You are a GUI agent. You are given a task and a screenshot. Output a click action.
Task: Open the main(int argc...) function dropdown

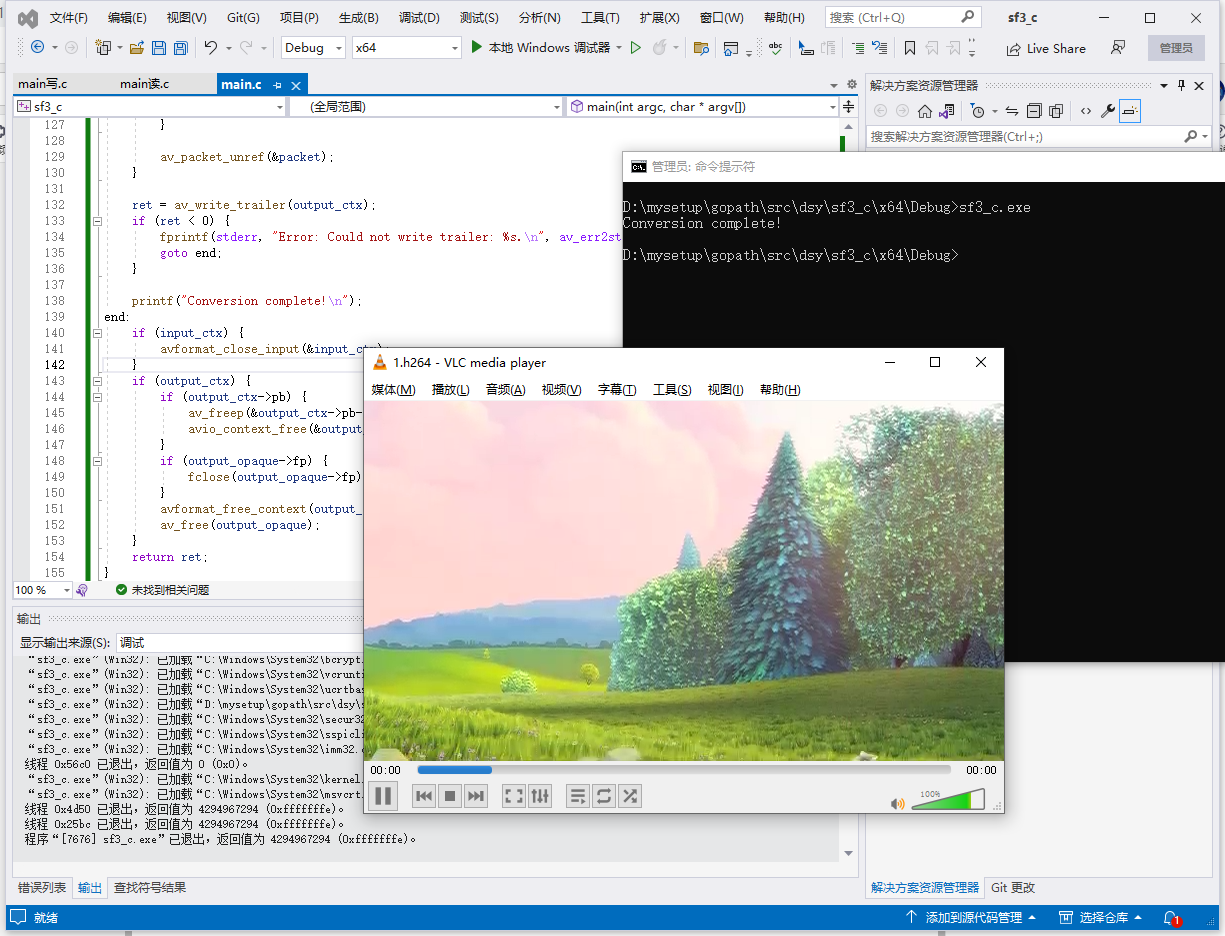coord(703,106)
